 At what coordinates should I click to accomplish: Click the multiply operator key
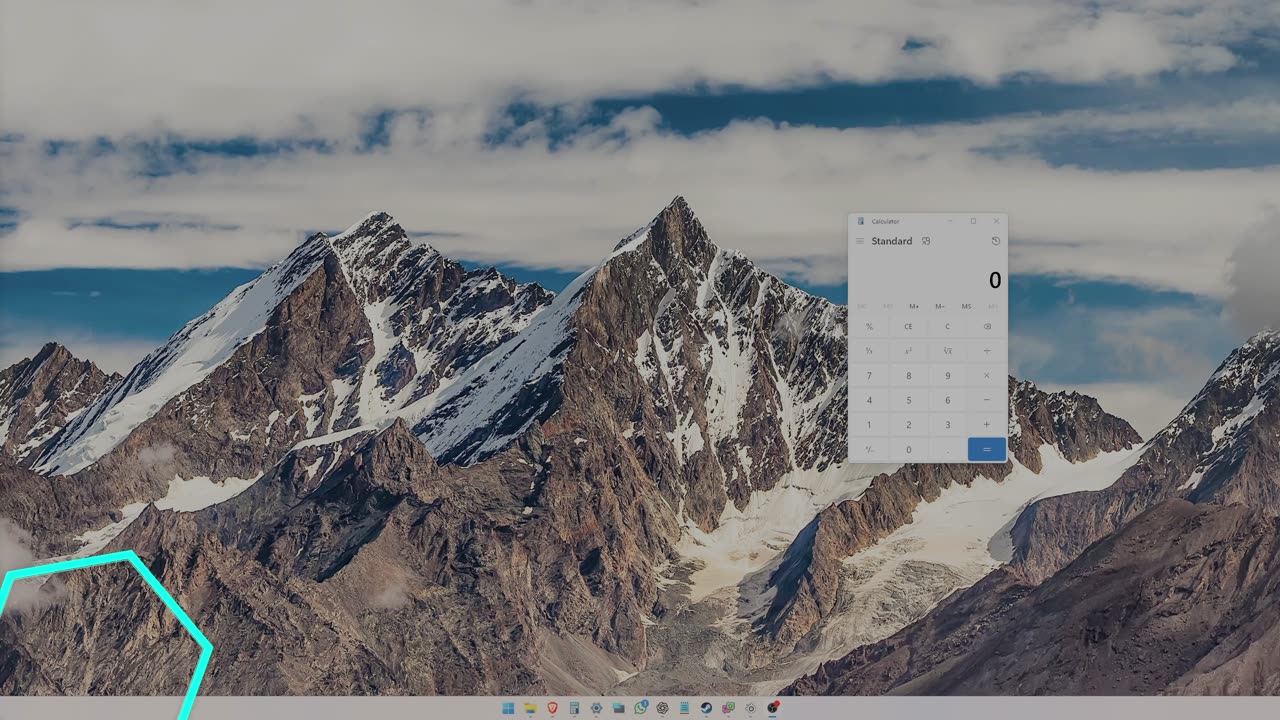coord(987,375)
